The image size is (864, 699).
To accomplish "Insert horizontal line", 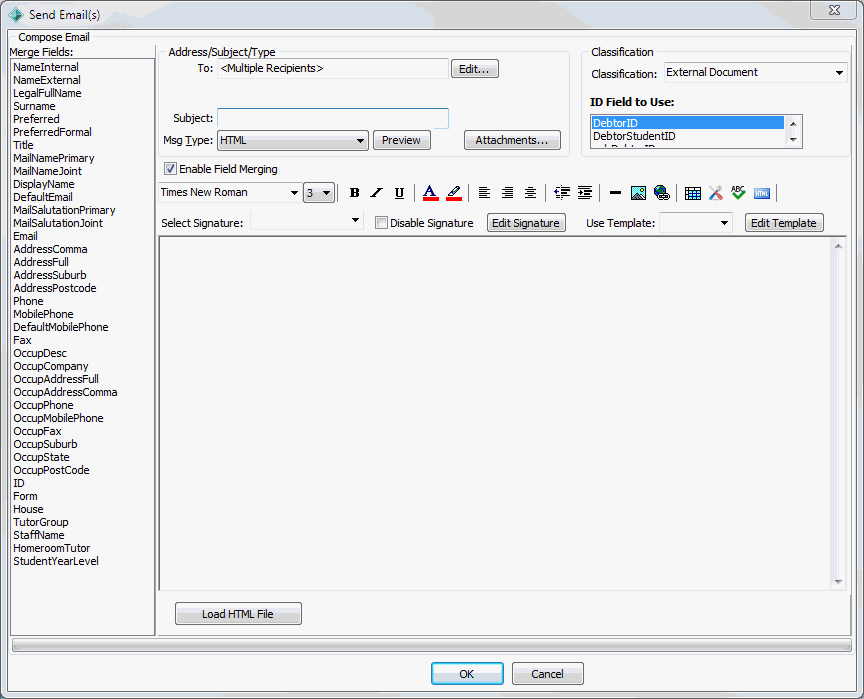I will click(615, 193).
